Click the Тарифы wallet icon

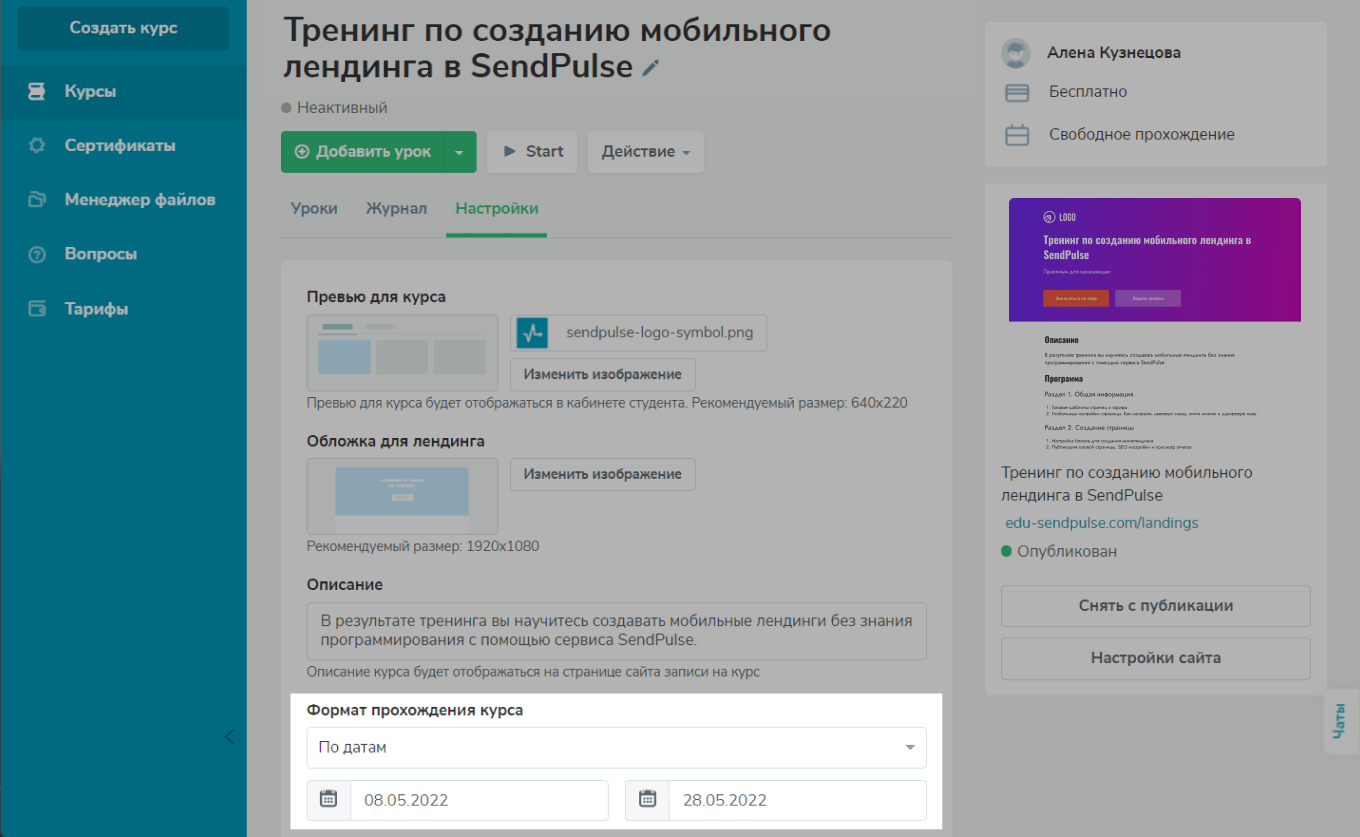37,309
